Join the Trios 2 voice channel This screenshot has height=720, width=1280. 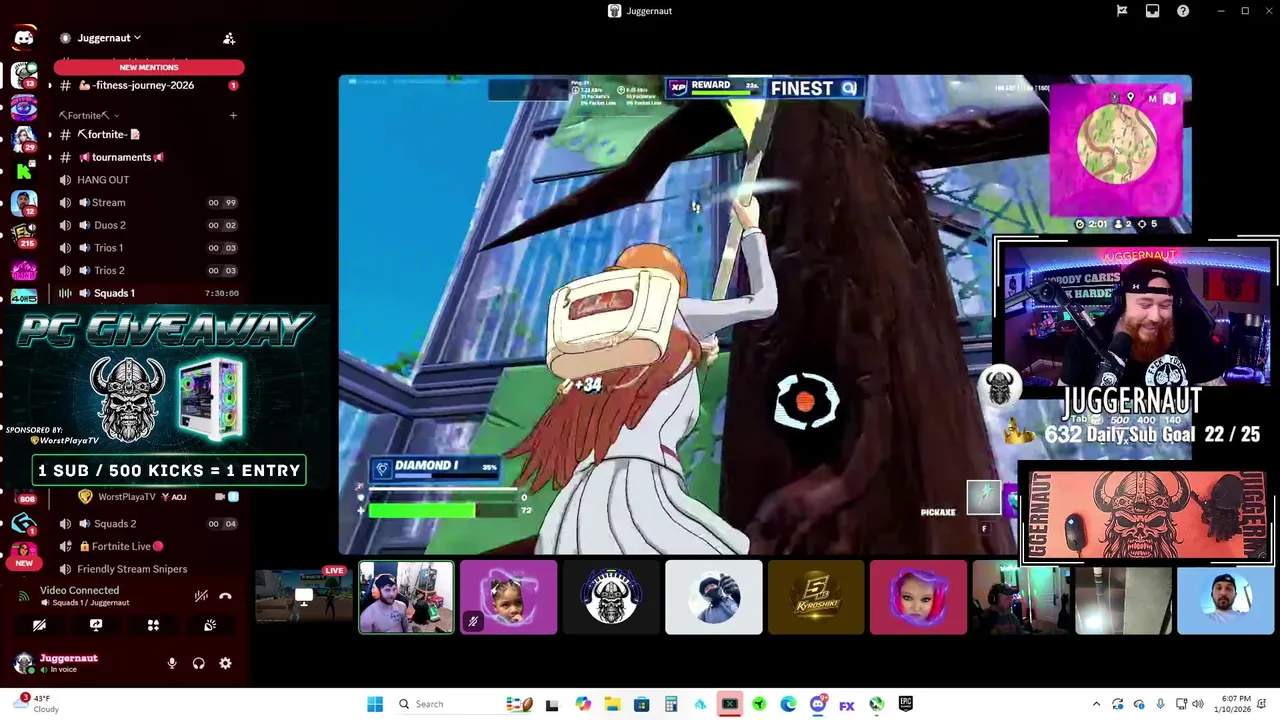coord(148,270)
